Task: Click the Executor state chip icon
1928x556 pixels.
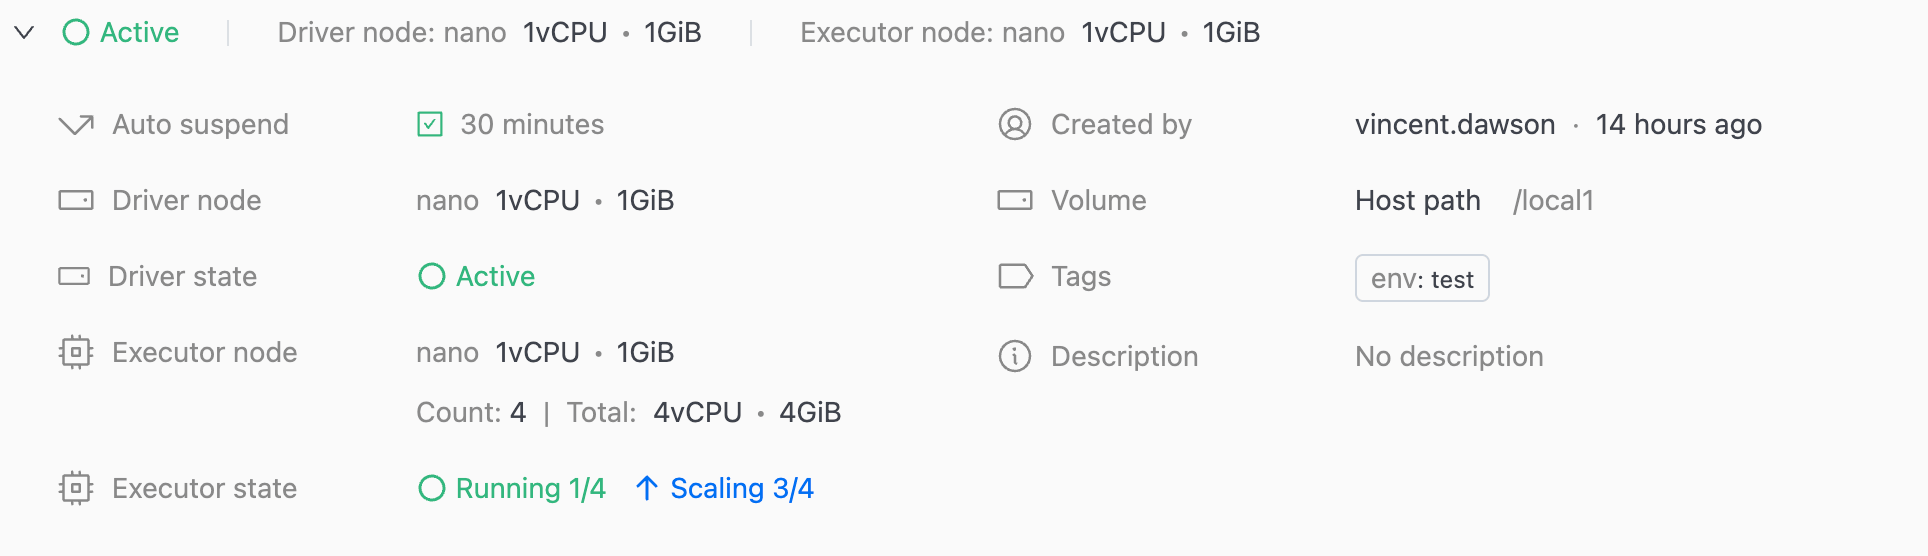Action: point(76,488)
